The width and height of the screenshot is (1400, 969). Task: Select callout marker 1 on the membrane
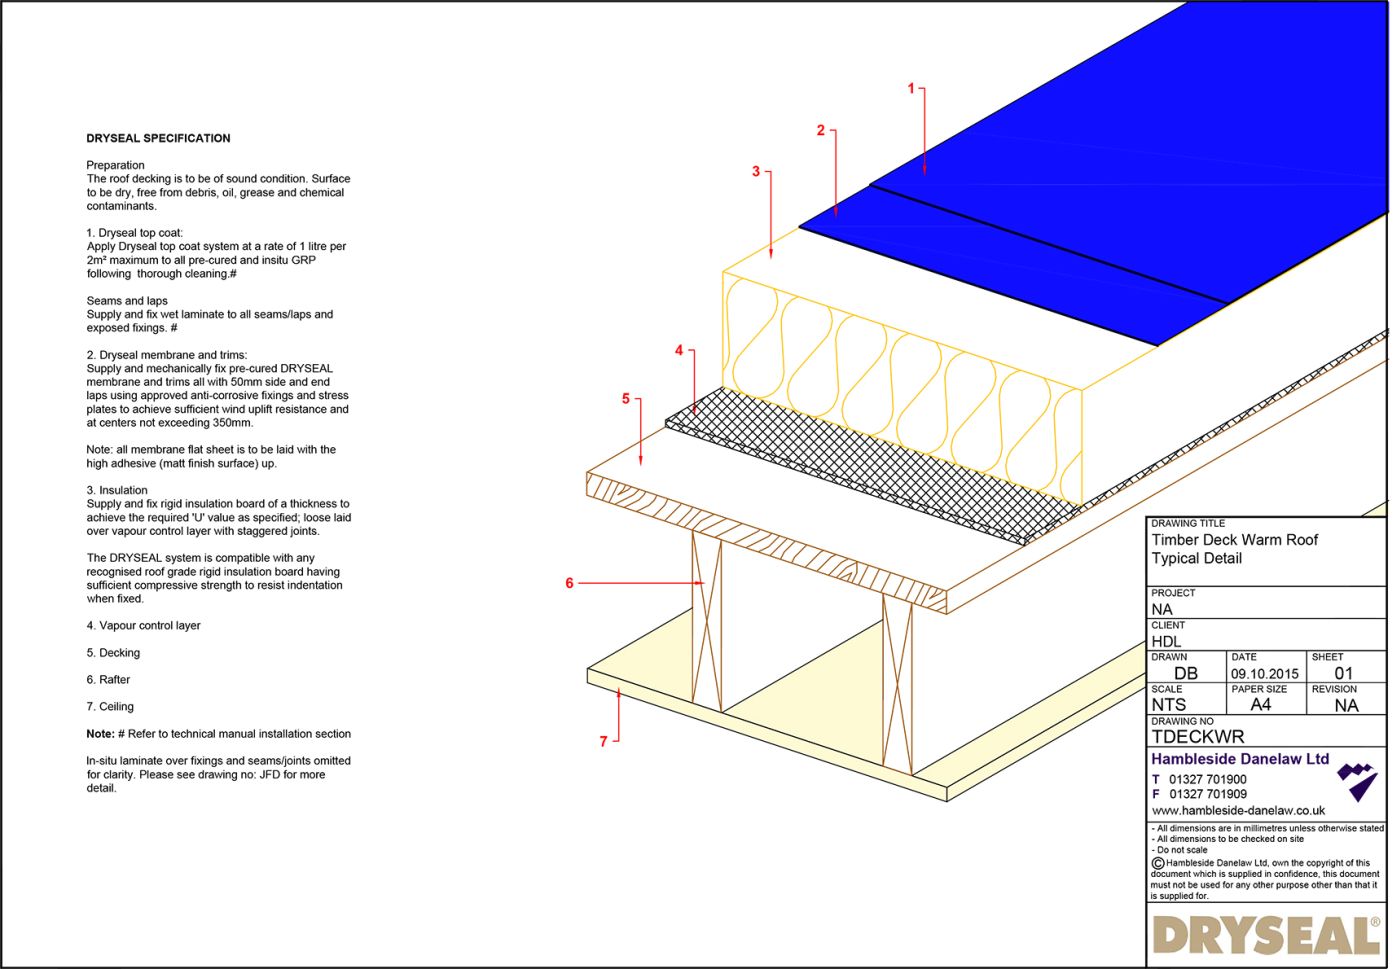point(911,89)
